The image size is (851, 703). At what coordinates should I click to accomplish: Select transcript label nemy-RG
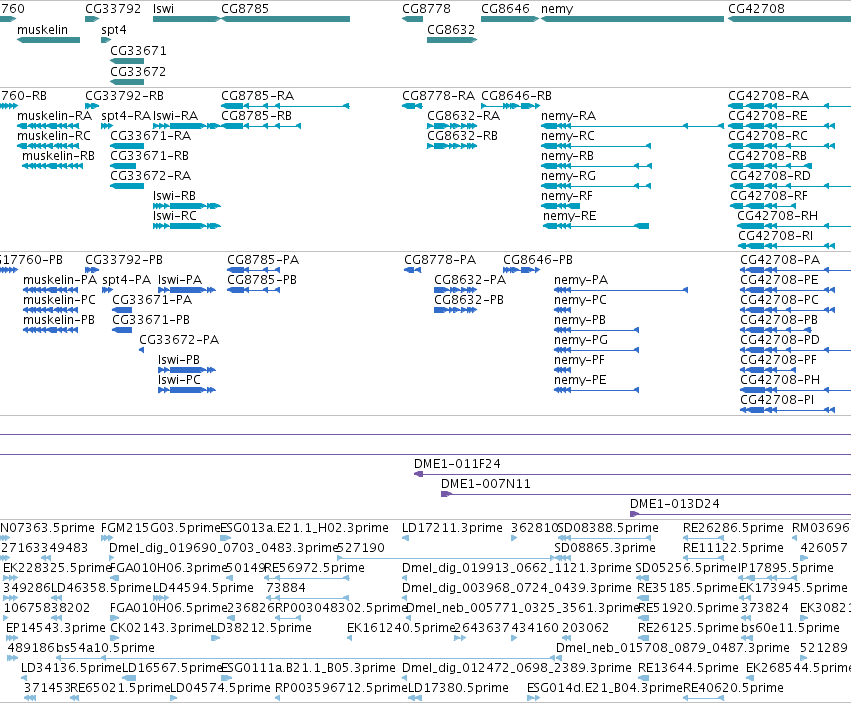[568, 176]
